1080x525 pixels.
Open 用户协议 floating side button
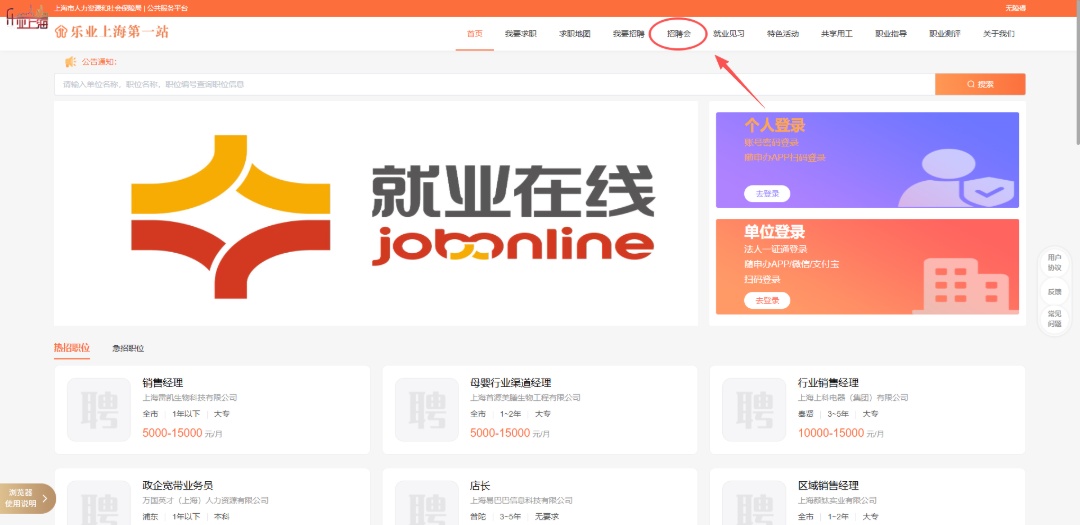[1054, 263]
